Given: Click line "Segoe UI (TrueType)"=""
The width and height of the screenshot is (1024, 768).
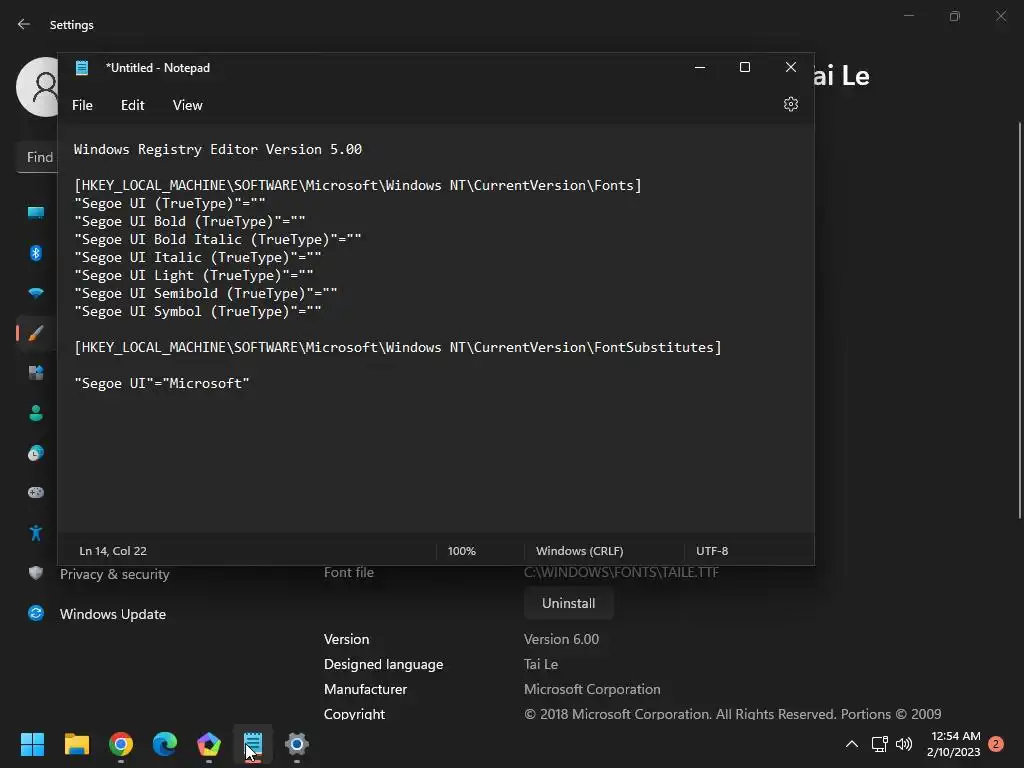Looking at the screenshot, I should pyautogui.click(x=170, y=203).
